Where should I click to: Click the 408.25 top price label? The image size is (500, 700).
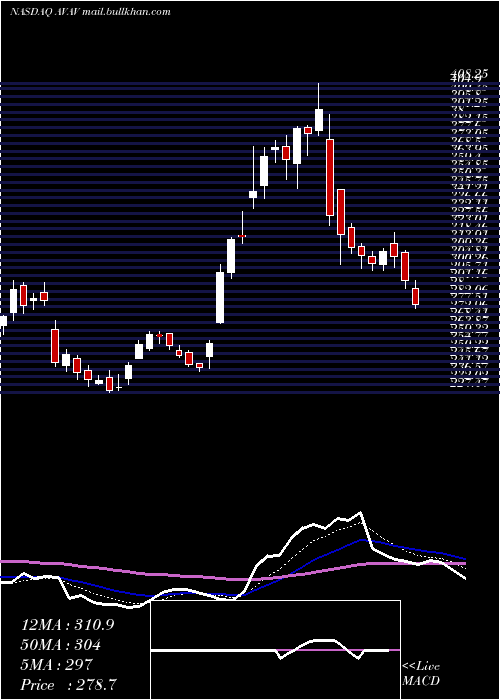[469, 74]
